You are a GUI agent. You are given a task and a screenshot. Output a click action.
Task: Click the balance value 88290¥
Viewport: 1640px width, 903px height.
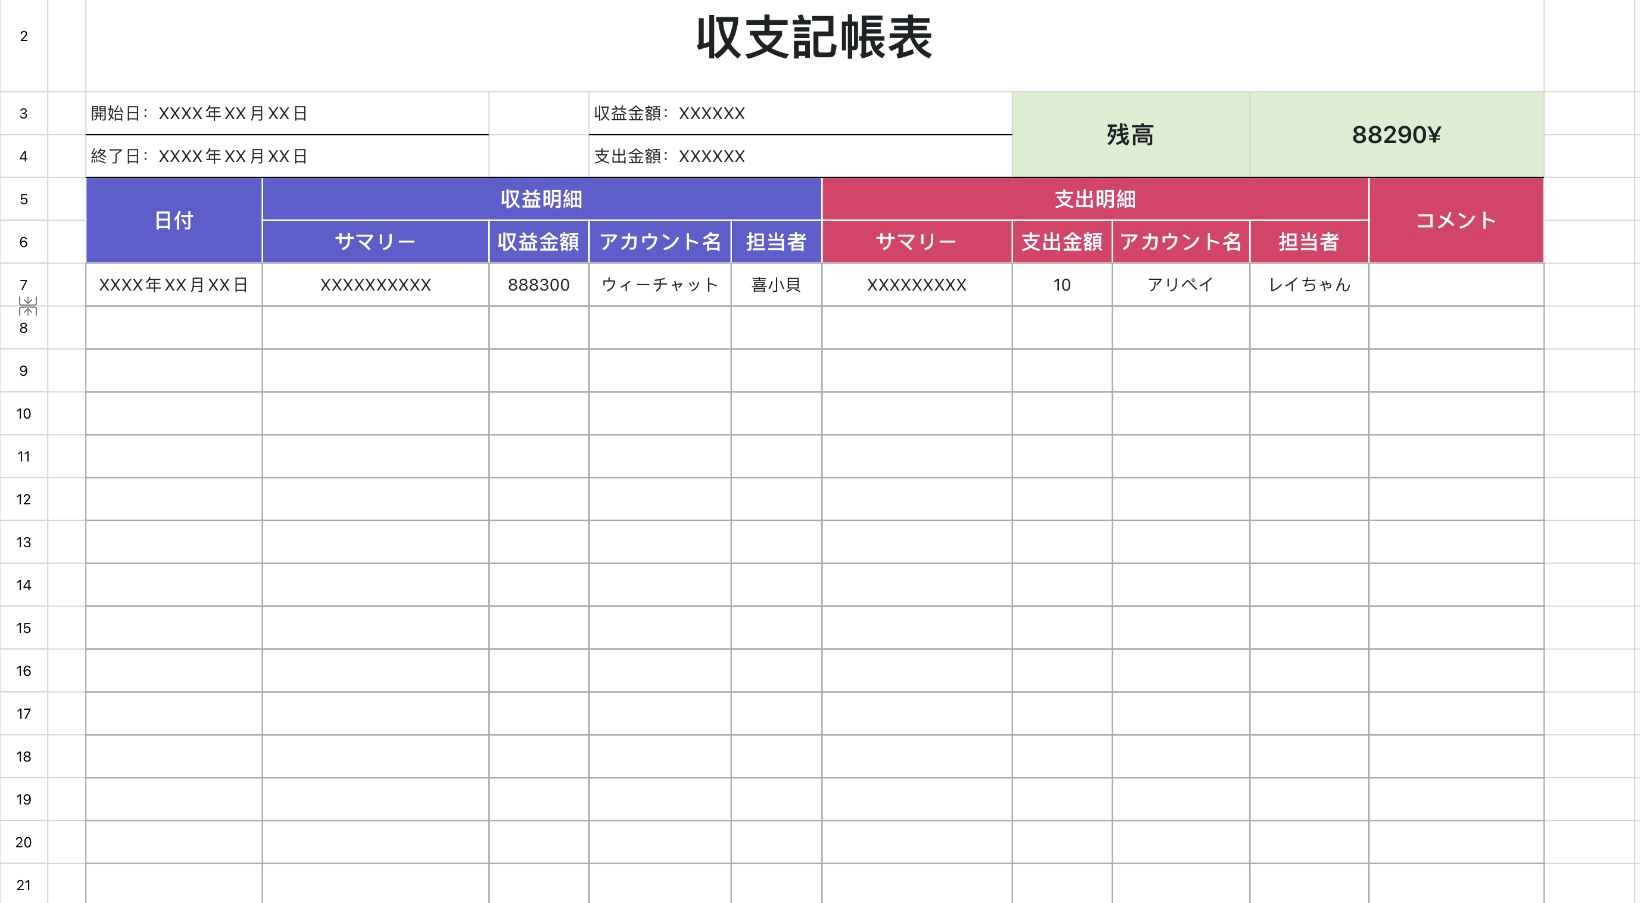[1397, 135]
